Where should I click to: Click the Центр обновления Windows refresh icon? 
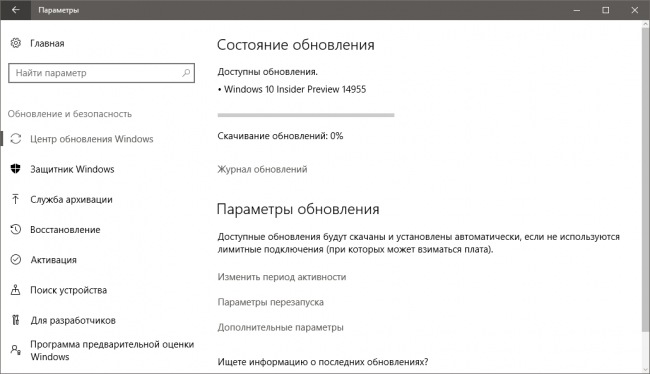click(16, 138)
